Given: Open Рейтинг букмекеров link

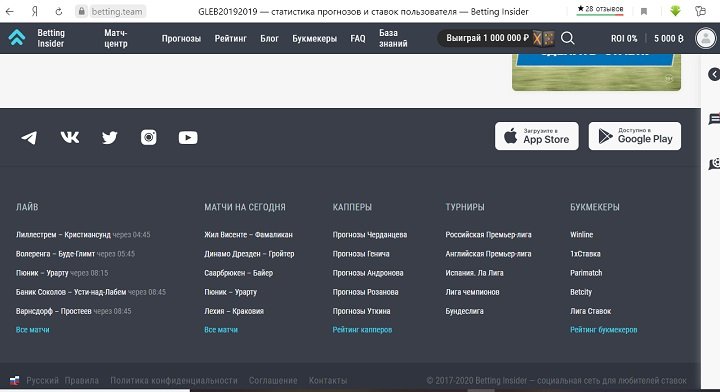Looking at the screenshot, I should click(603, 330).
